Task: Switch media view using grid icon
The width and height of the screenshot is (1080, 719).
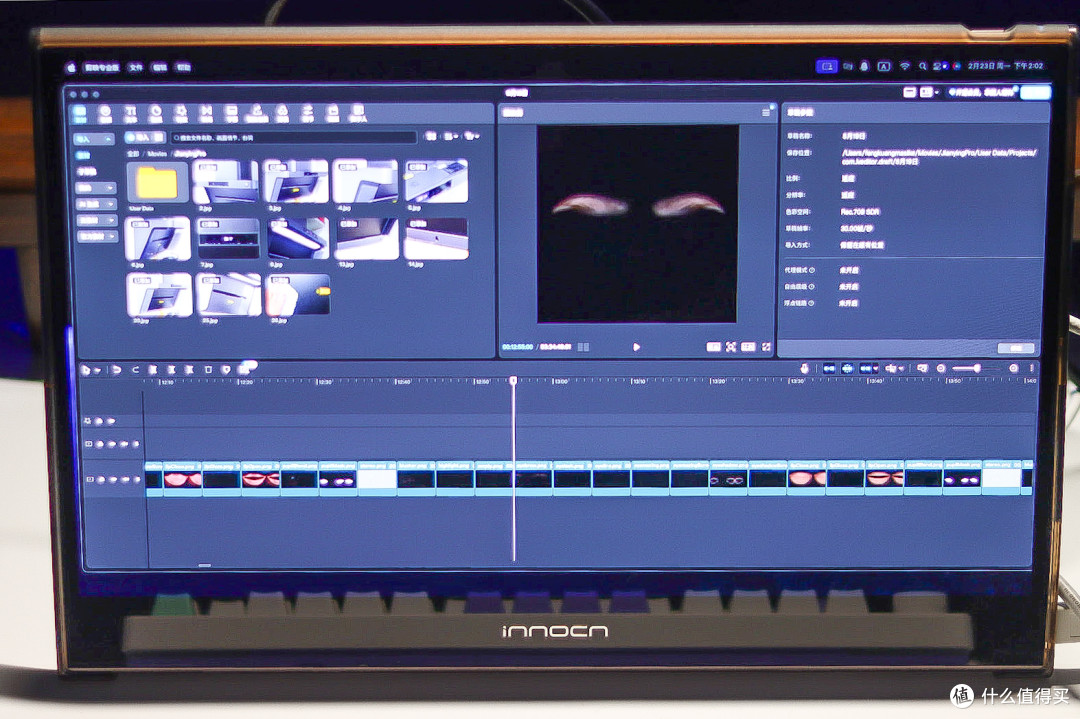Action: pos(430,136)
